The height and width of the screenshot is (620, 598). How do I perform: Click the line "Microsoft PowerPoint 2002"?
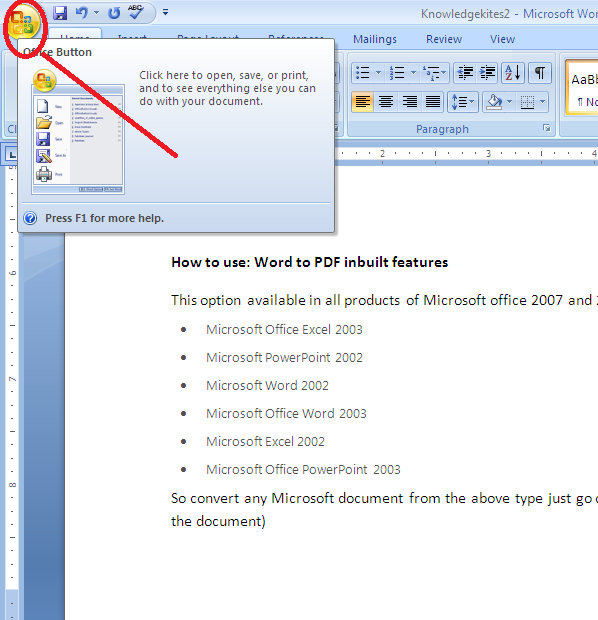[284, 357]
